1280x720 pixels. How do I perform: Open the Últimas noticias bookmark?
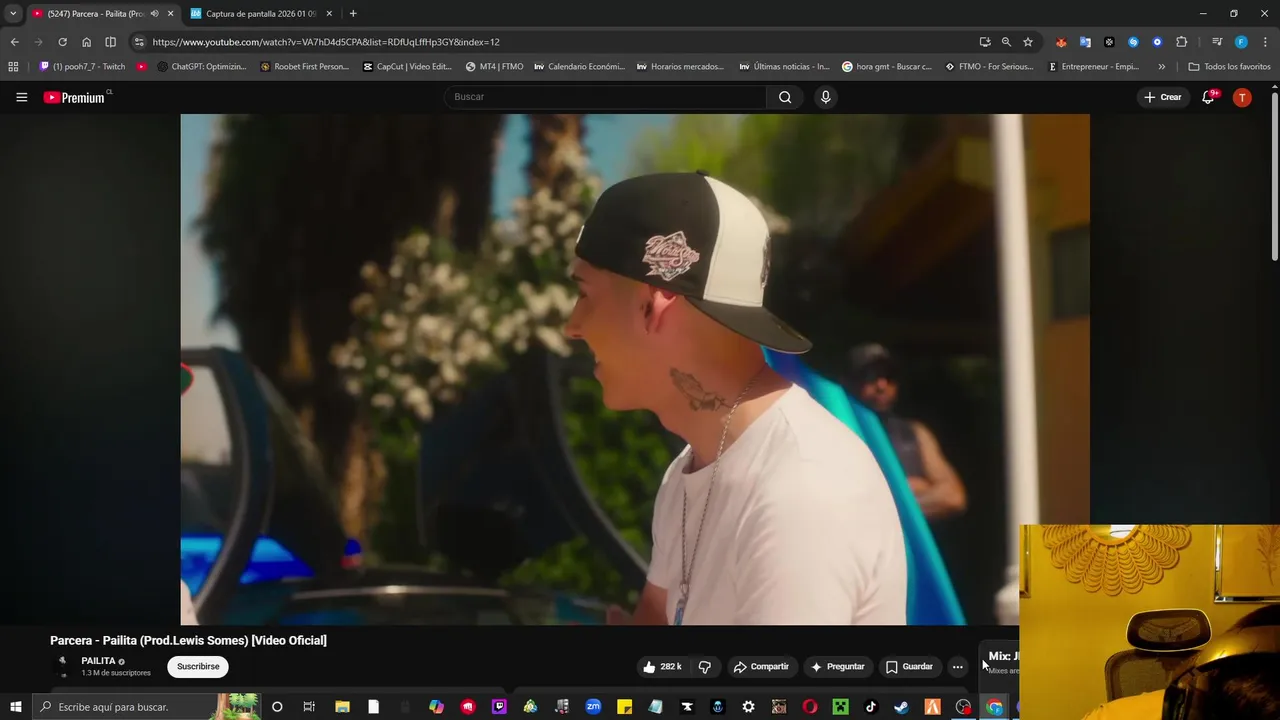[x=784, y=67]
